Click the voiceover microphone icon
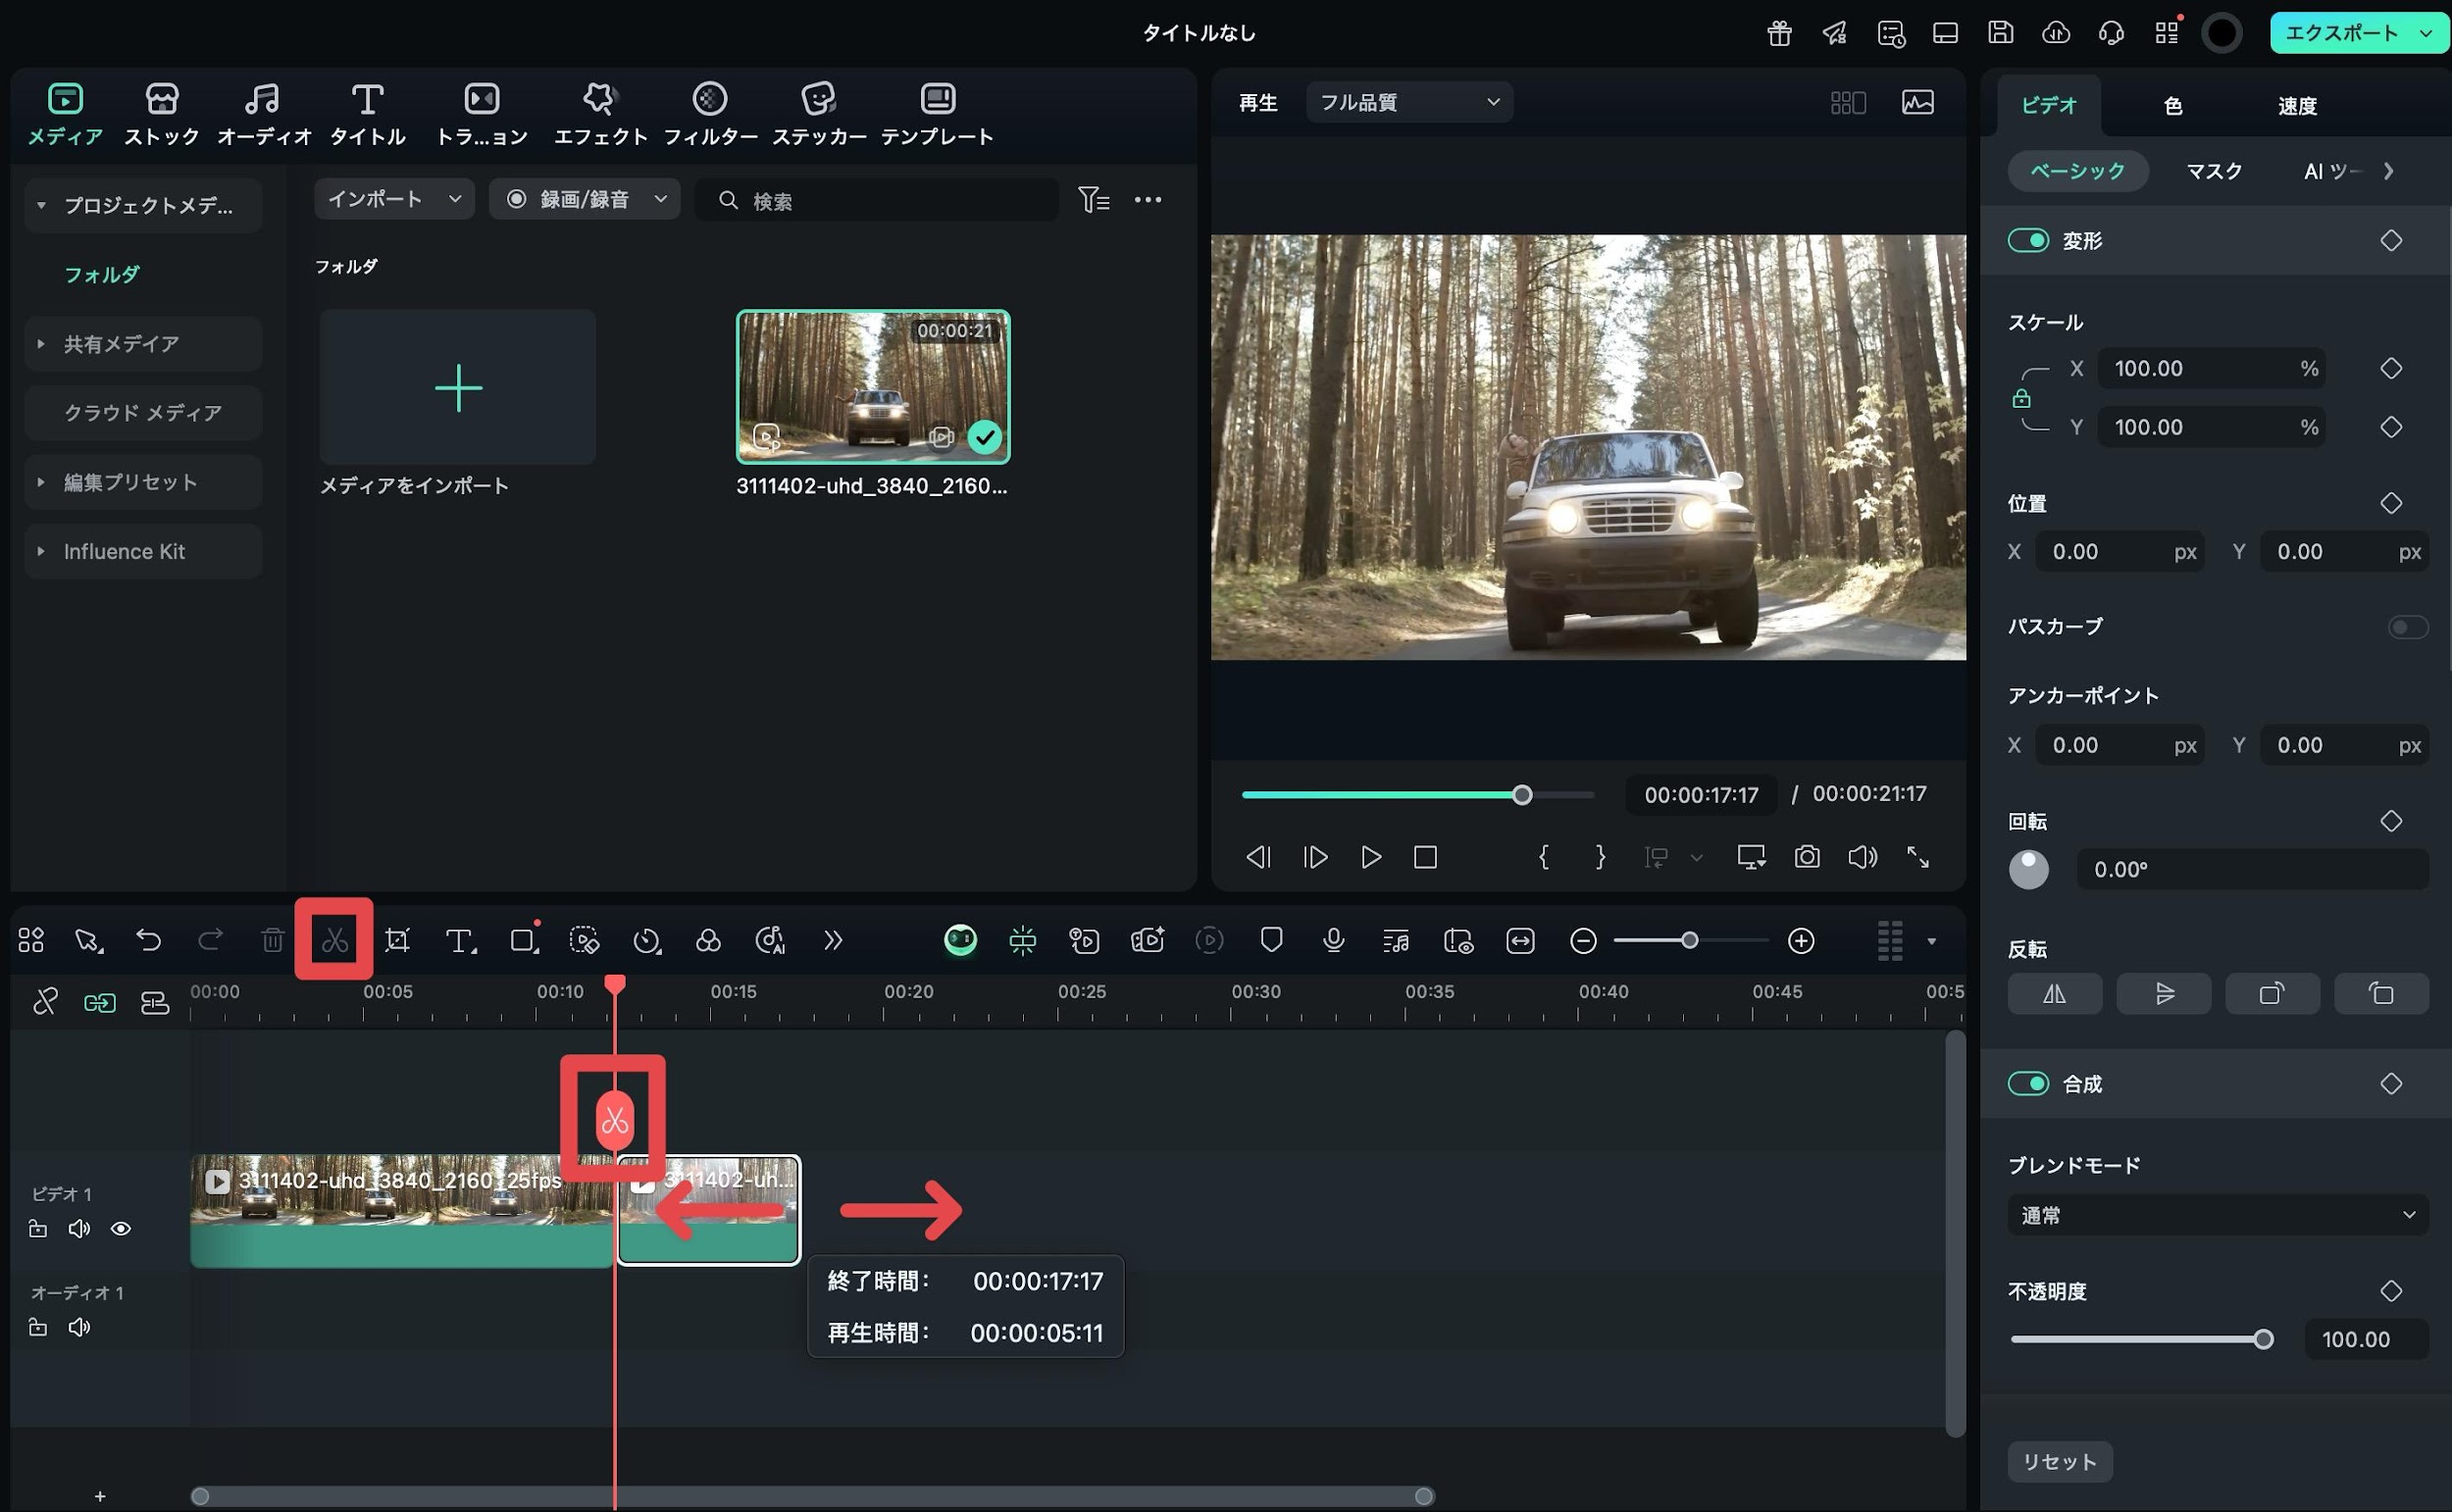The image size is (2452, 1512). (1333, 940)
